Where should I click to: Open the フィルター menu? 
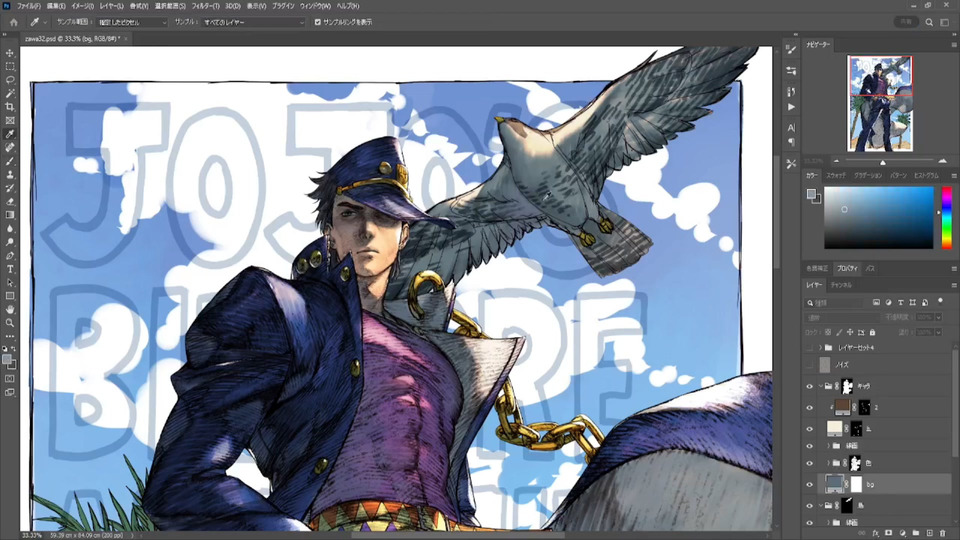point(205,6)
